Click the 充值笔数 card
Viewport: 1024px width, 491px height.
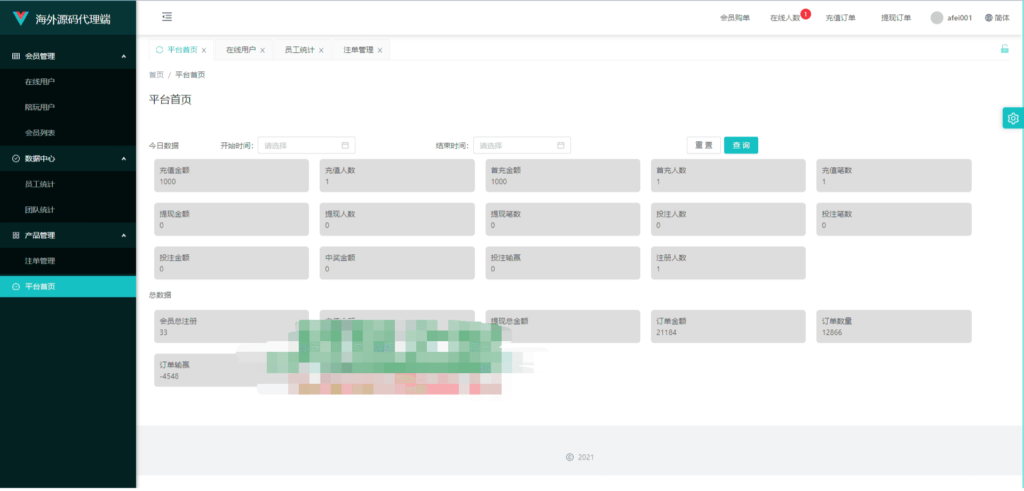[894, 176]
